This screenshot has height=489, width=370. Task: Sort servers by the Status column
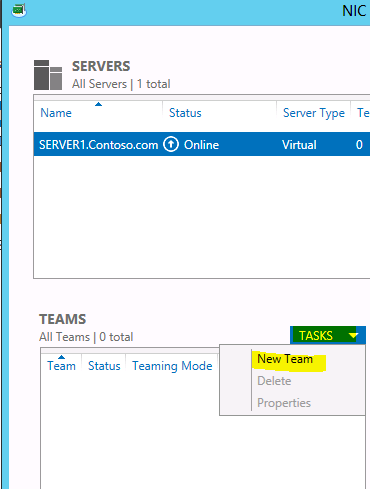click(185, 113)
